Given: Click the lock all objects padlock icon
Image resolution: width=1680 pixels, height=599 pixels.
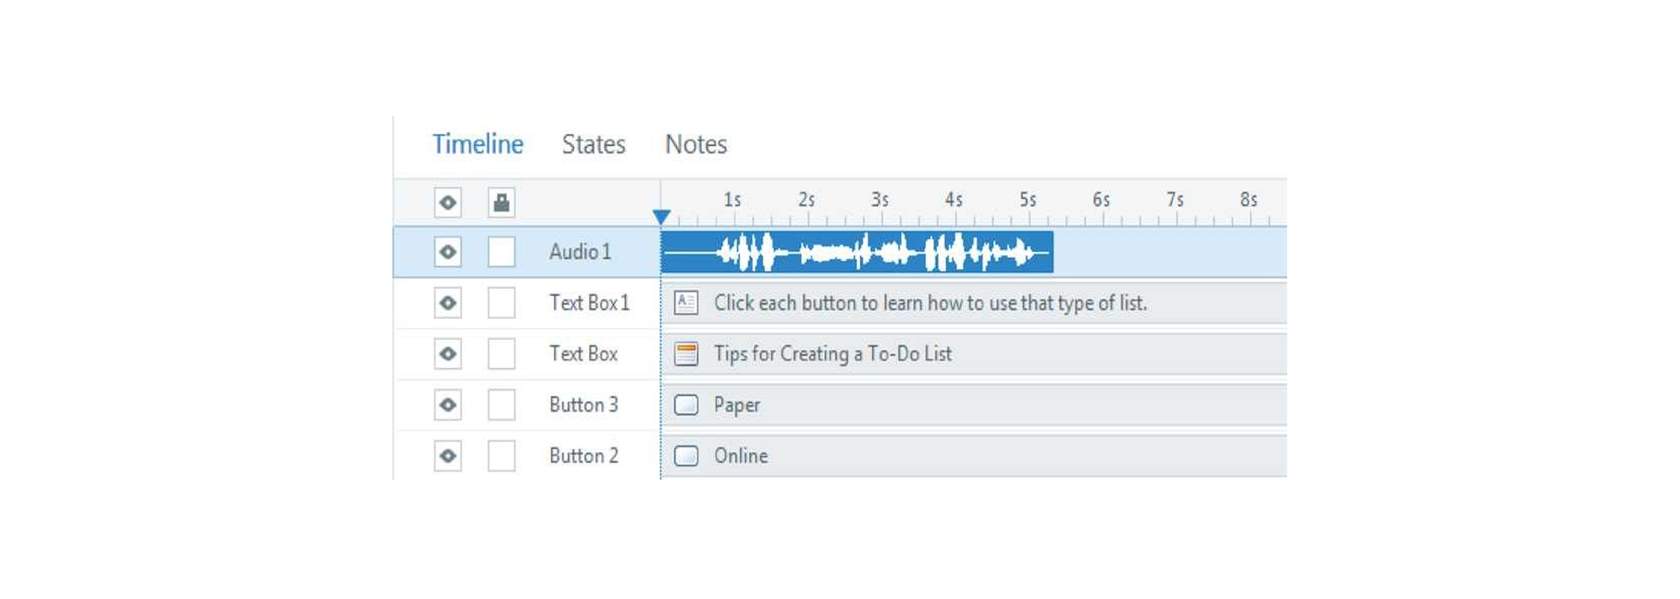Looking at the screenshot, I should tap(502, 203).
